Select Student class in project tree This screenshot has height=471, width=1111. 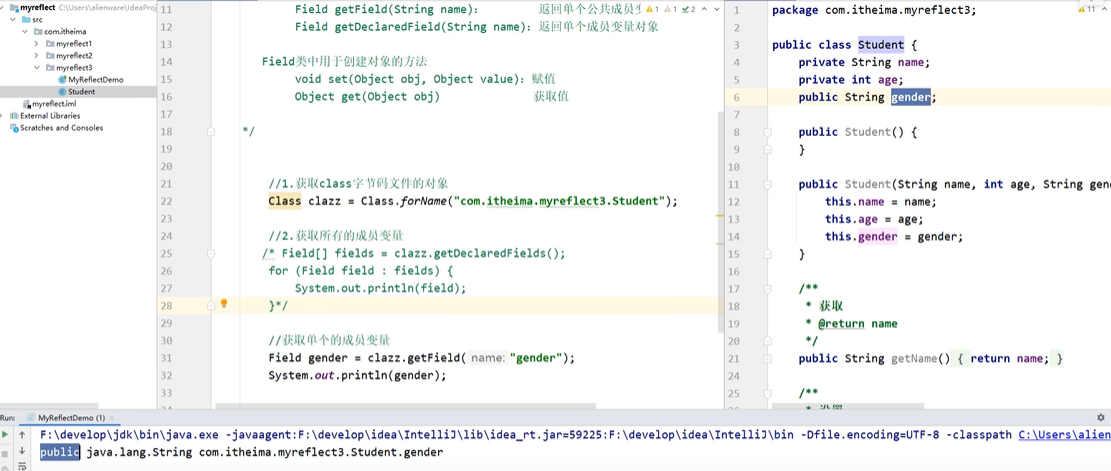tap(81, 92)
